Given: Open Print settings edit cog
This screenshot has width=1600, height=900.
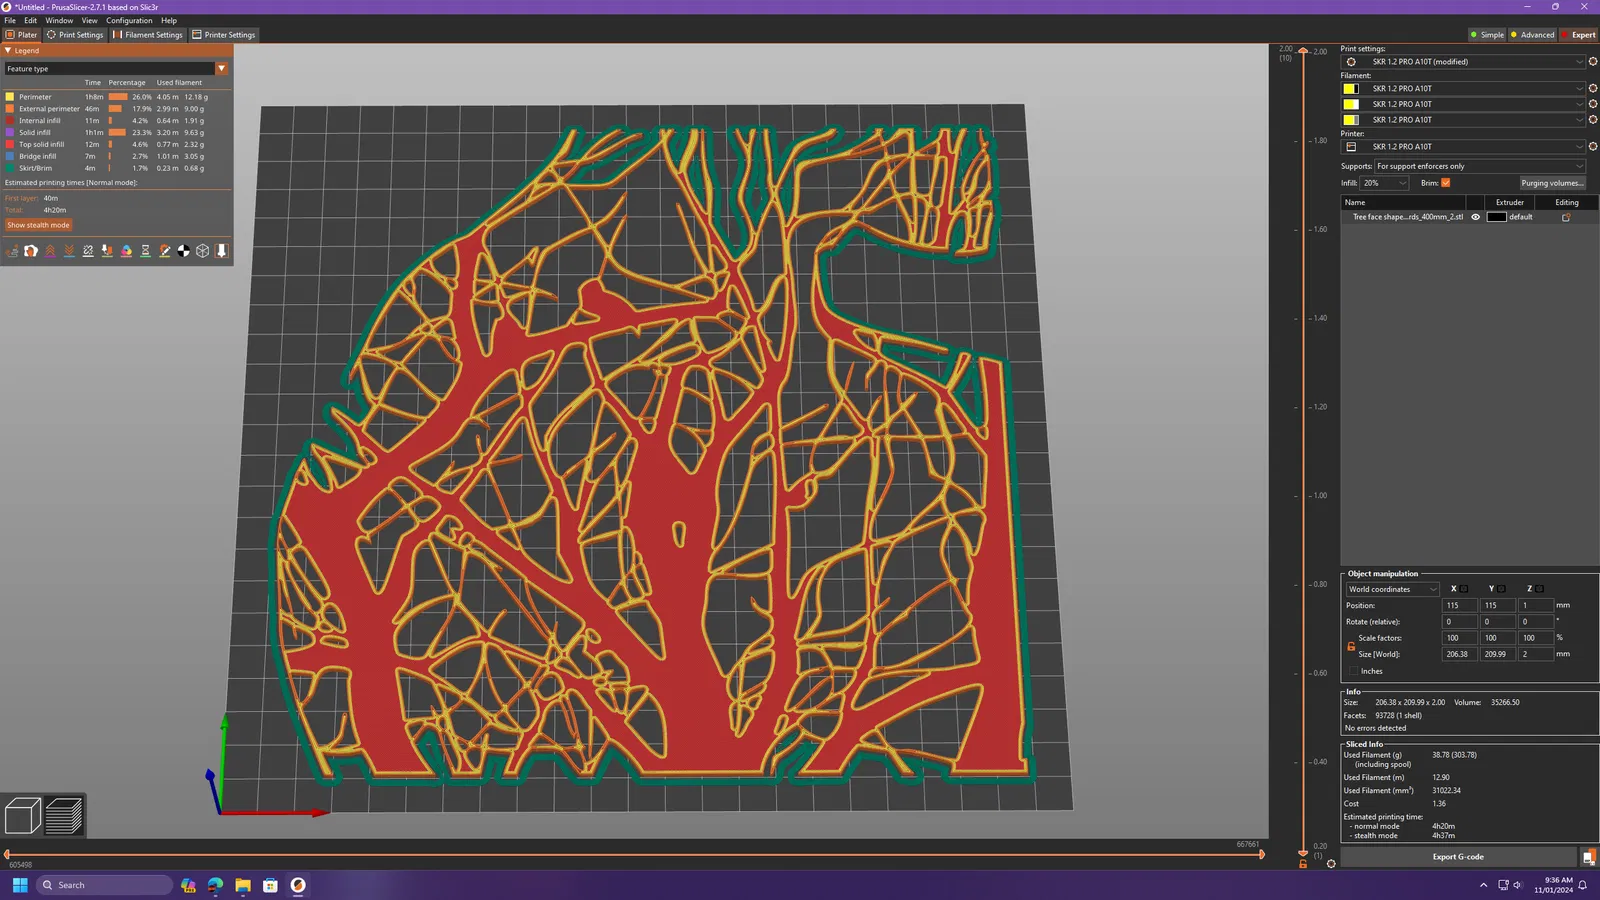Looking at the screenshot, I should coord(1593,62).
